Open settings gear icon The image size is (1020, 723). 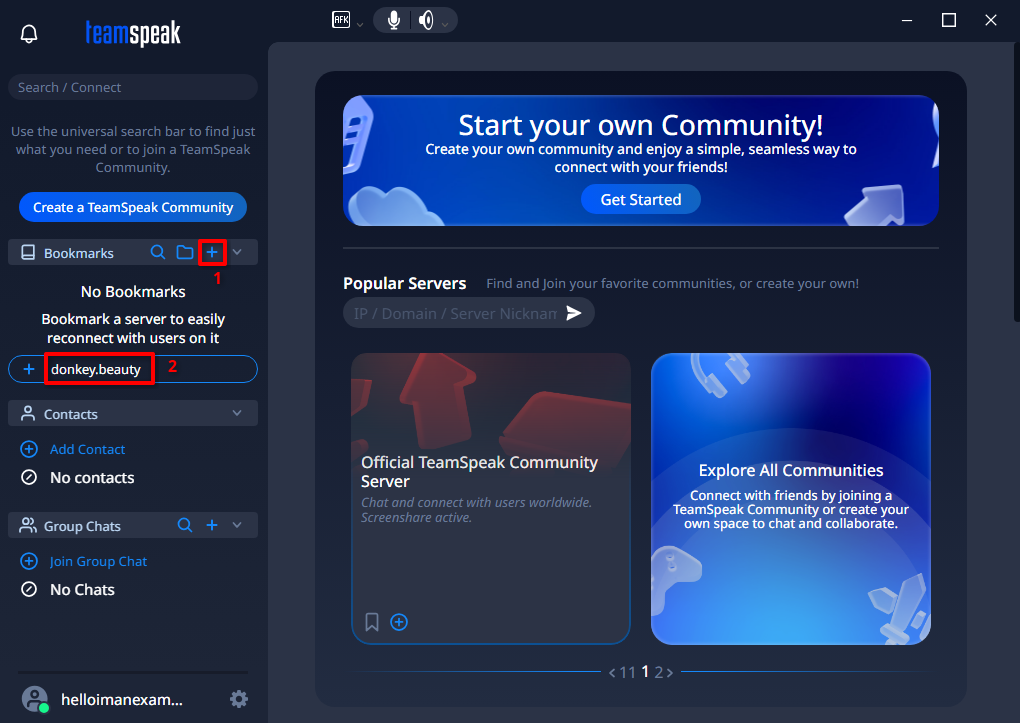[x=239, y=699]
